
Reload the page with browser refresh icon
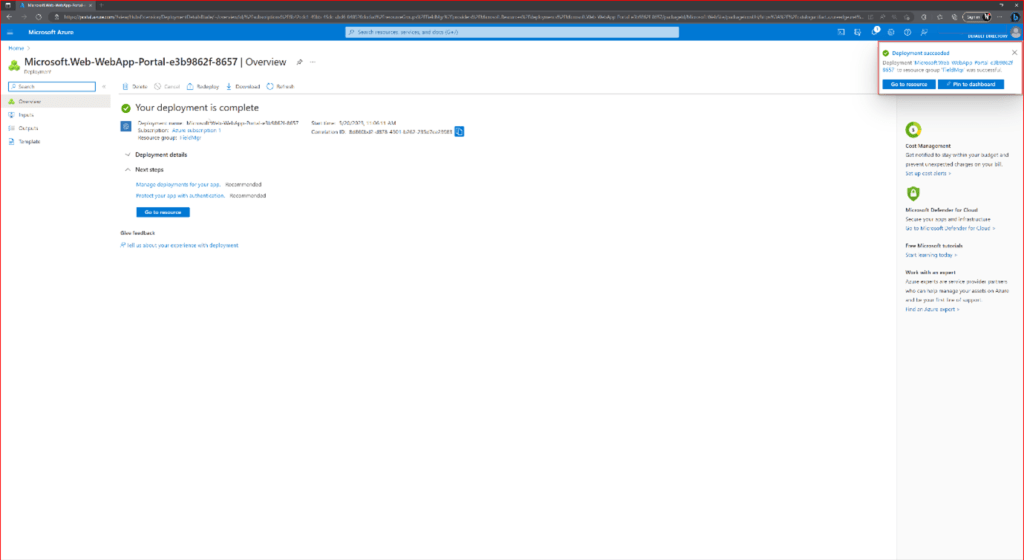tap(39, 17)
